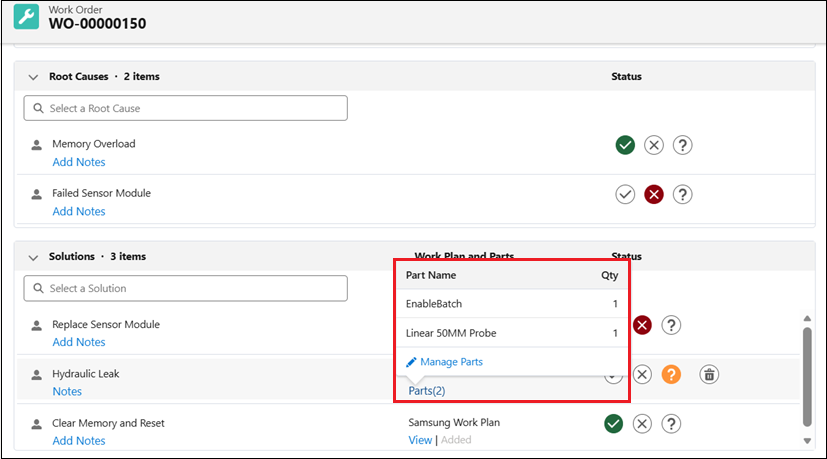Click the Select a Root Cause search field
The height and width of the screenshot is (459, 827).
186,108
